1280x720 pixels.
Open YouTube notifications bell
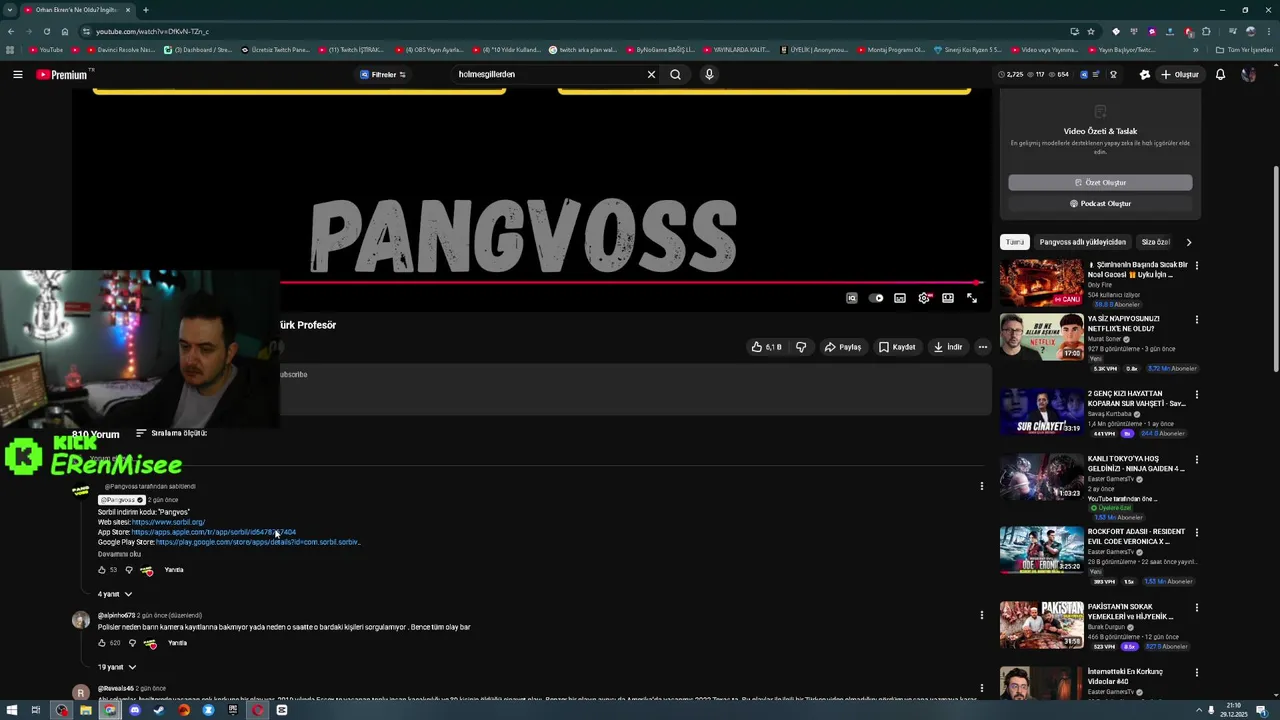tap(1220, 74)
